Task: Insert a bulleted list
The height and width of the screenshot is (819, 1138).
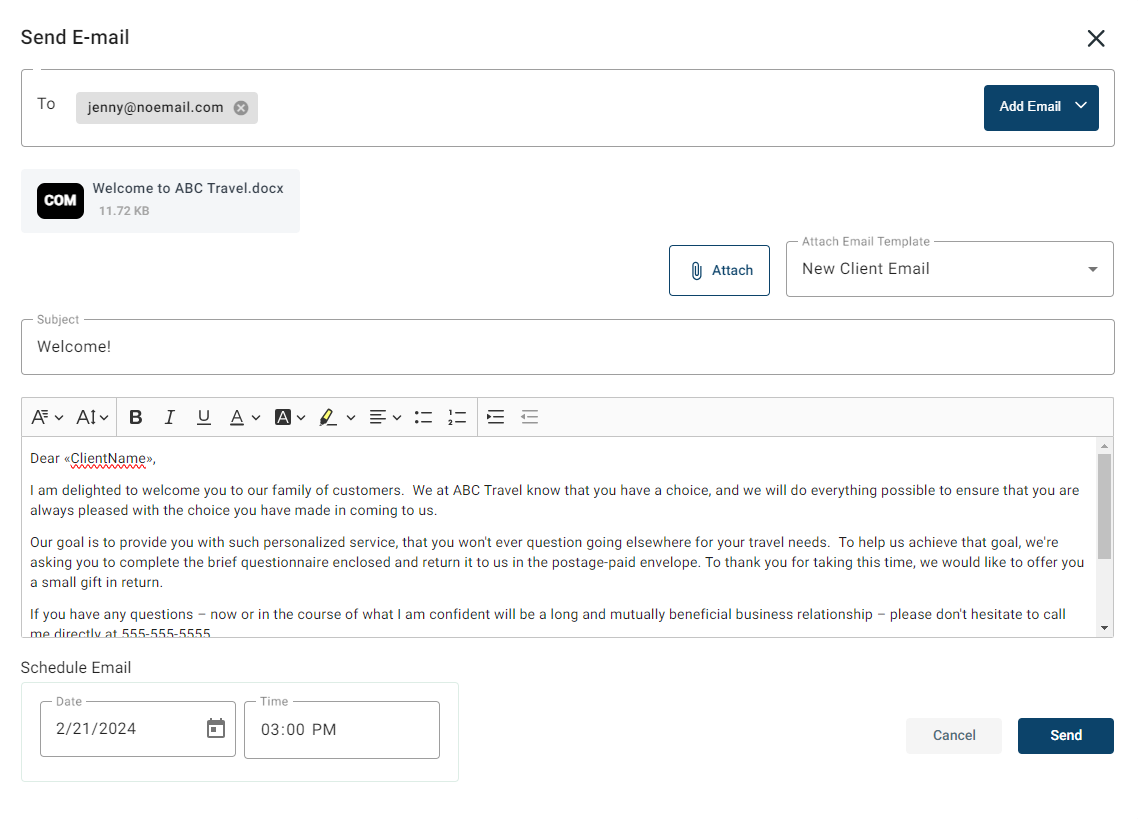Action: 423,417
